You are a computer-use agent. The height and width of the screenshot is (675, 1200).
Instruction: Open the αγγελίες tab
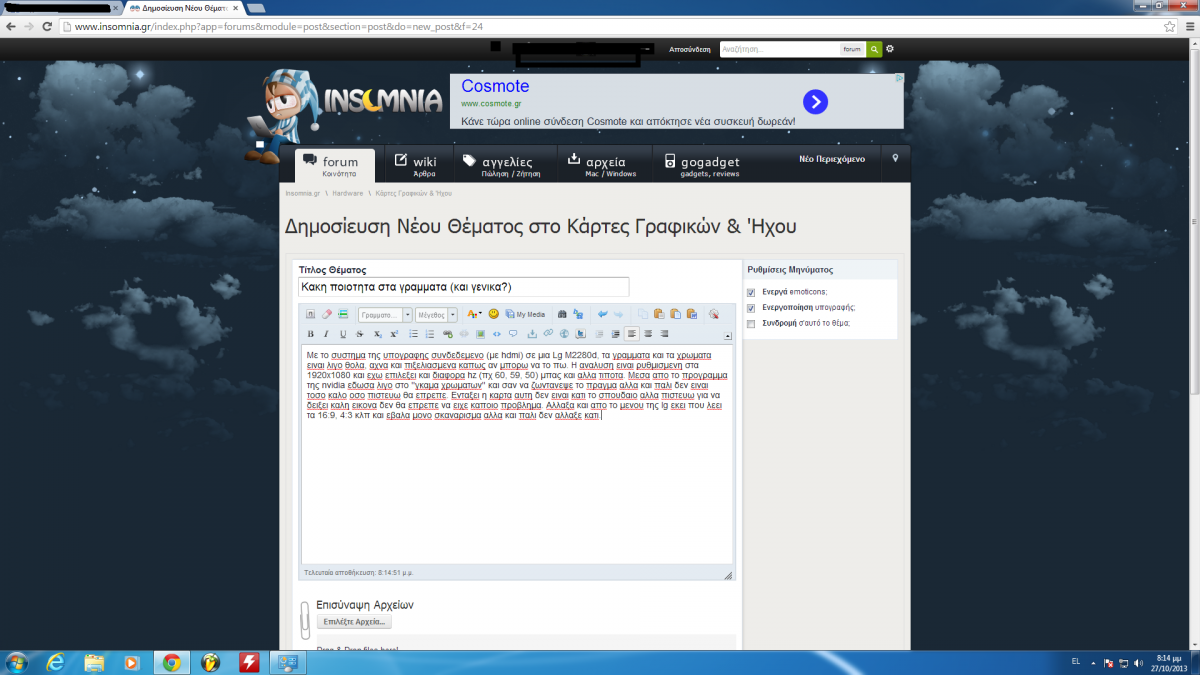click(x=503, y=166)
